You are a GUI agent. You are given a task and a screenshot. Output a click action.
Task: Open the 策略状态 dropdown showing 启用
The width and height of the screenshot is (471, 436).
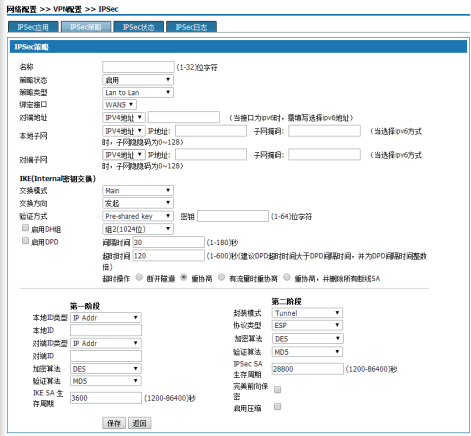pos(138,80)
